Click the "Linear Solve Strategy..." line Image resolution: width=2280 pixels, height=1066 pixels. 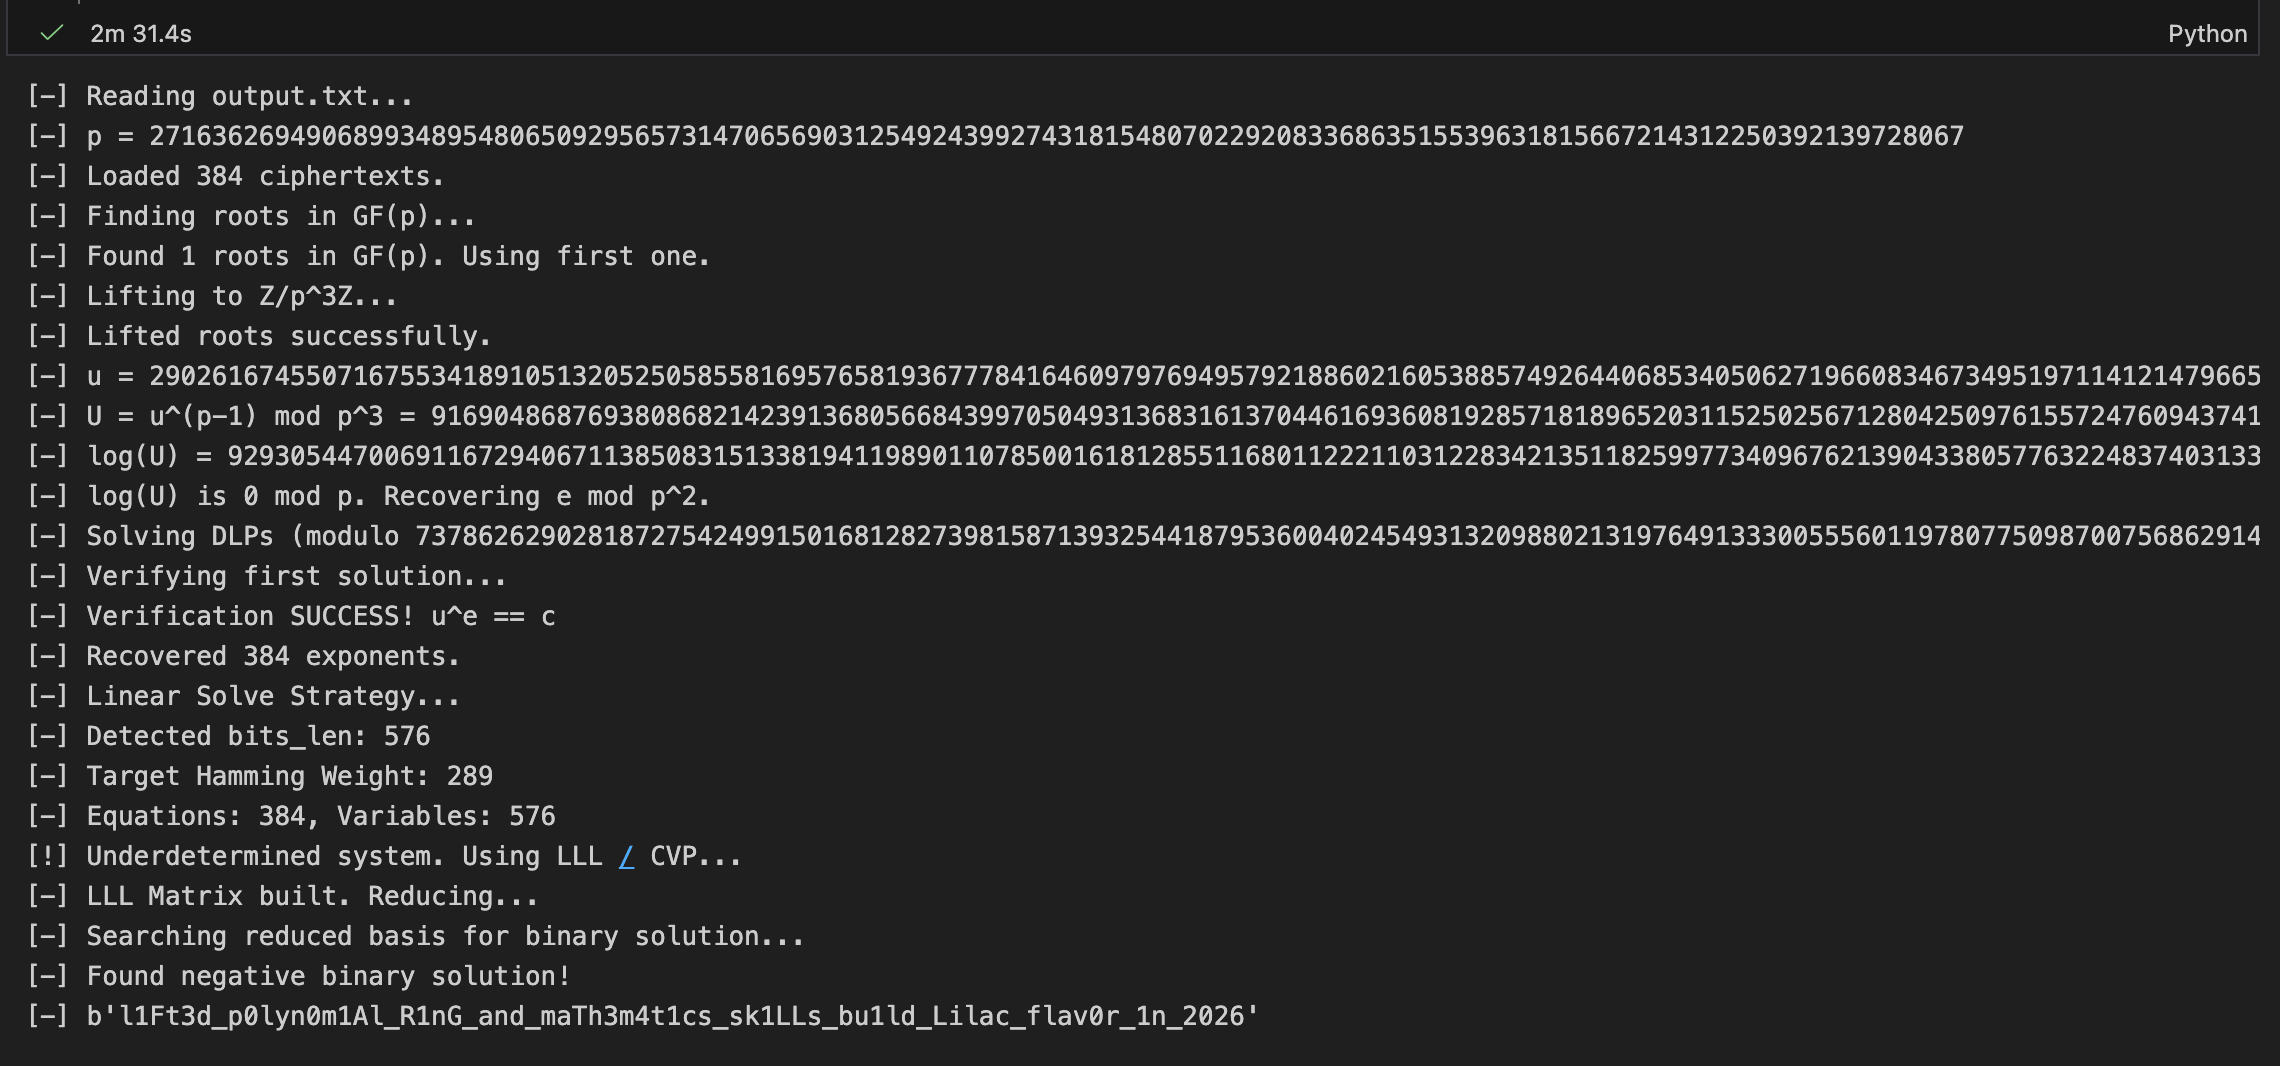273,697
